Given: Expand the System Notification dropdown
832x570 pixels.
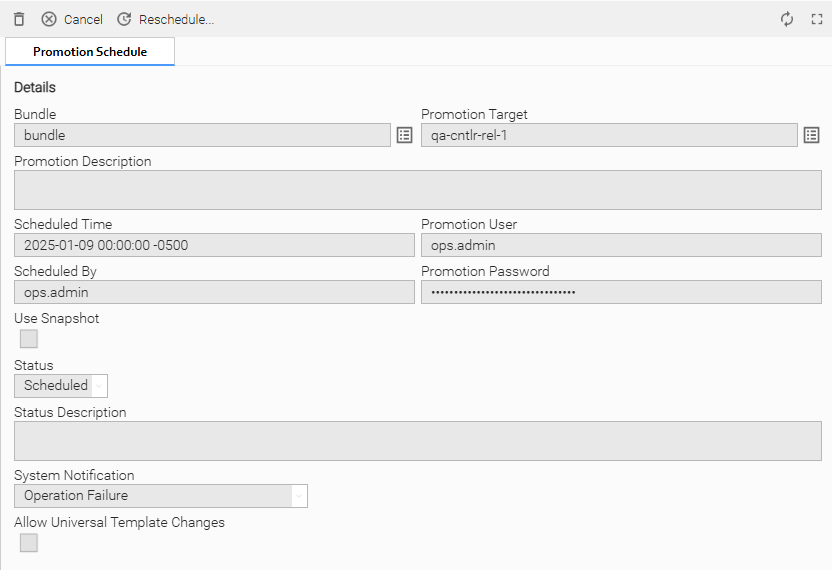Looking at the screenshot, I should click(x=160, y=495).
